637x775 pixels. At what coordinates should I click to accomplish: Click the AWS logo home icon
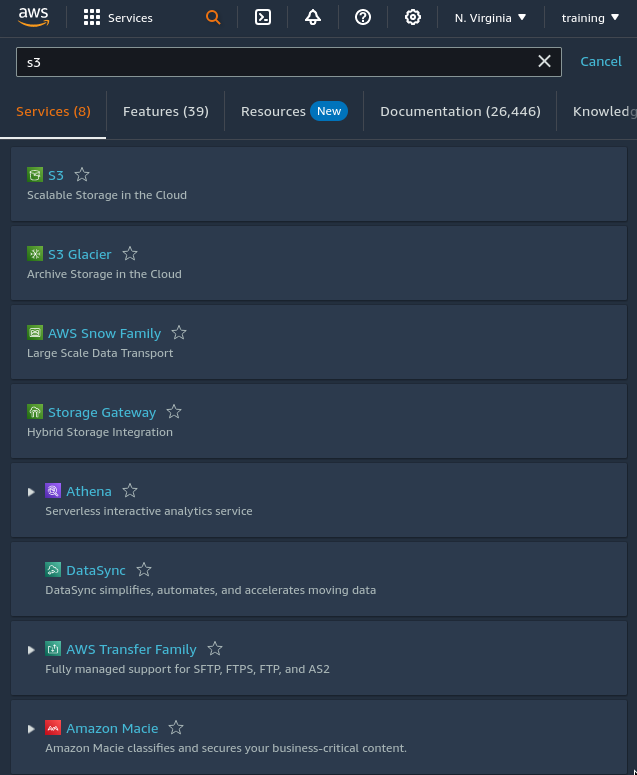[33, 17]
